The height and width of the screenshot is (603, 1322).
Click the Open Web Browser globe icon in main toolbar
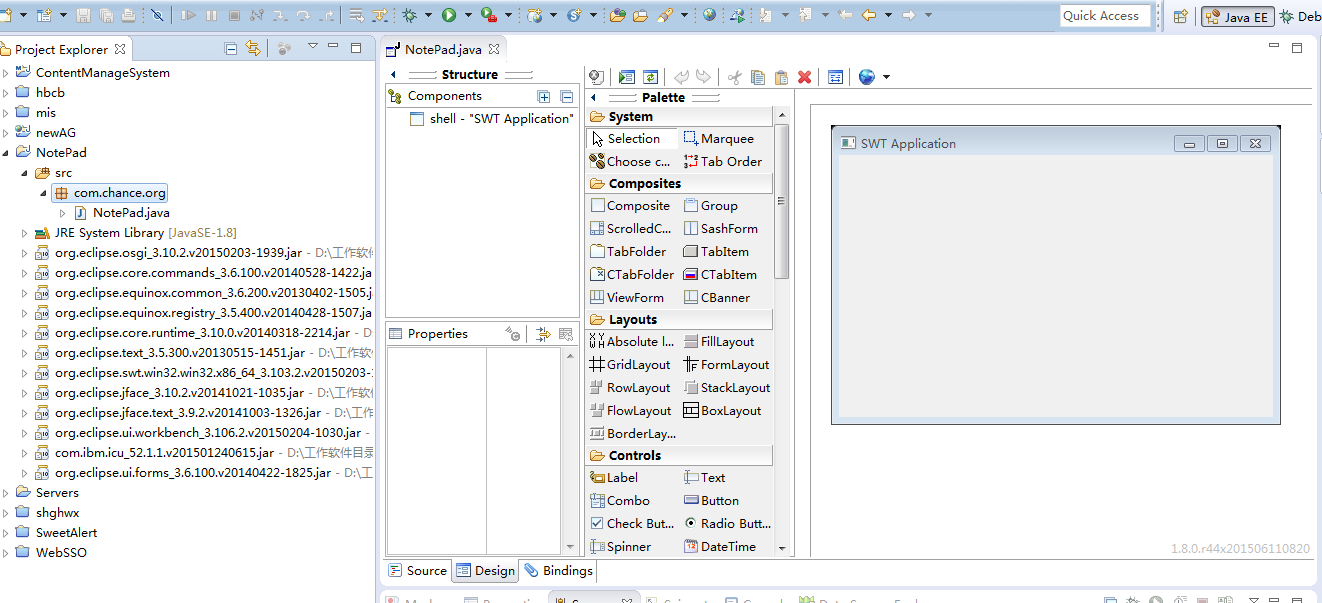[x=709, y=15]
